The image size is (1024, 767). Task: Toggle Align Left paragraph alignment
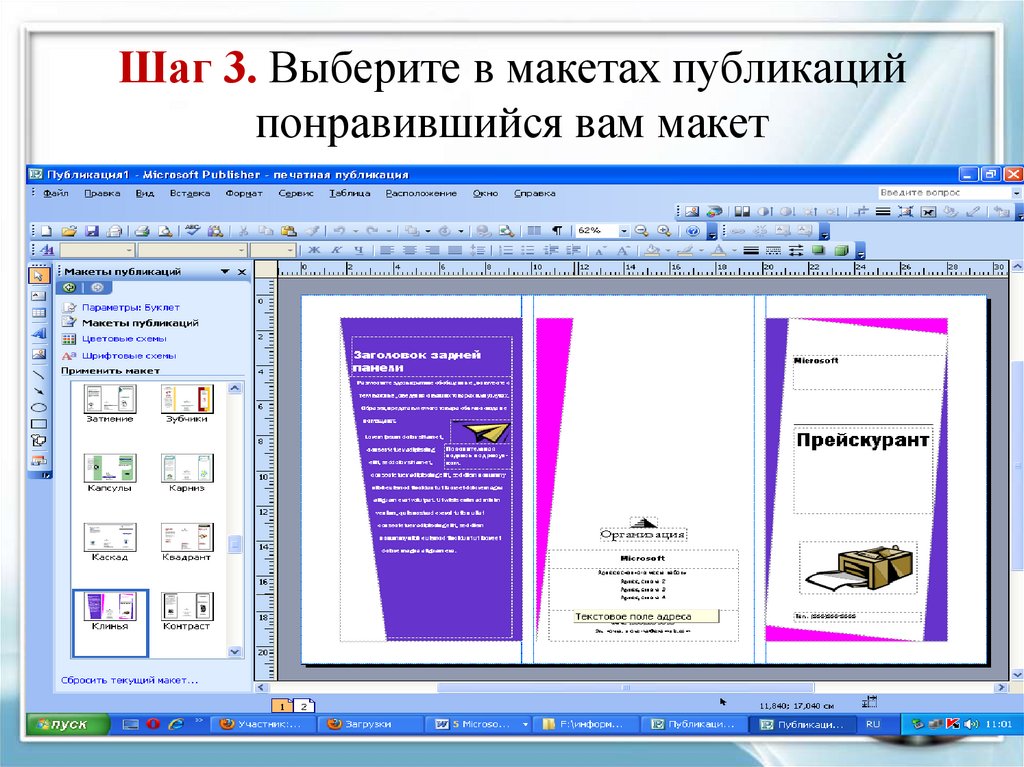click(387, 250)
